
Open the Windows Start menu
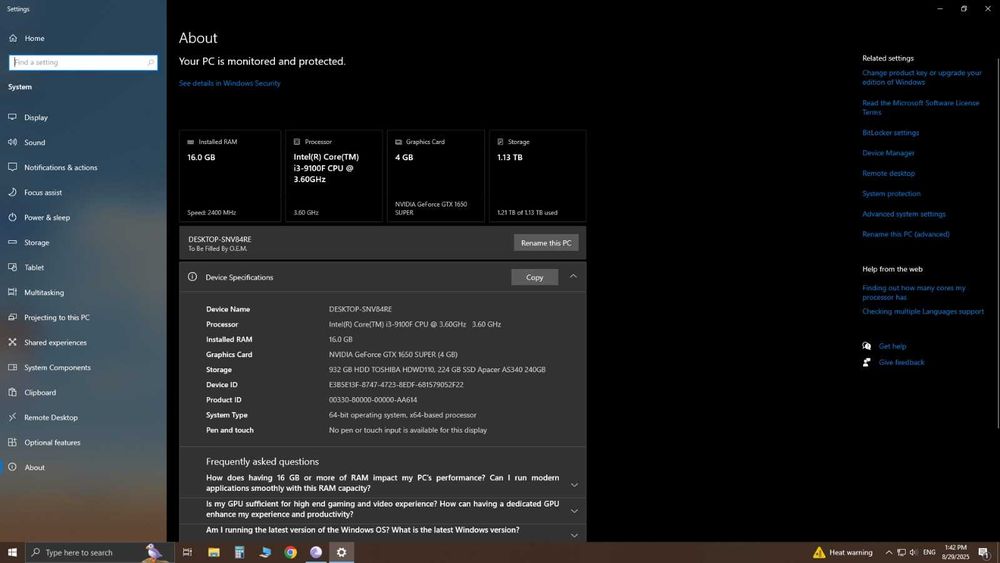coord(12,552)
